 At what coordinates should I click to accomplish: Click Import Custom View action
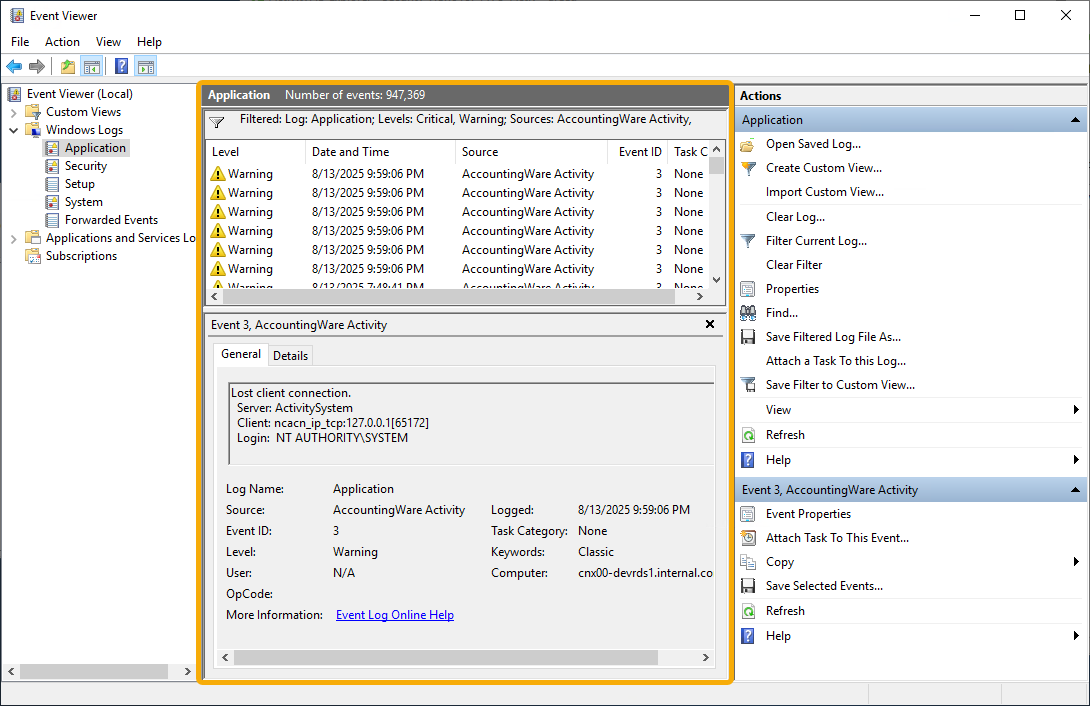tap(824, 192)
